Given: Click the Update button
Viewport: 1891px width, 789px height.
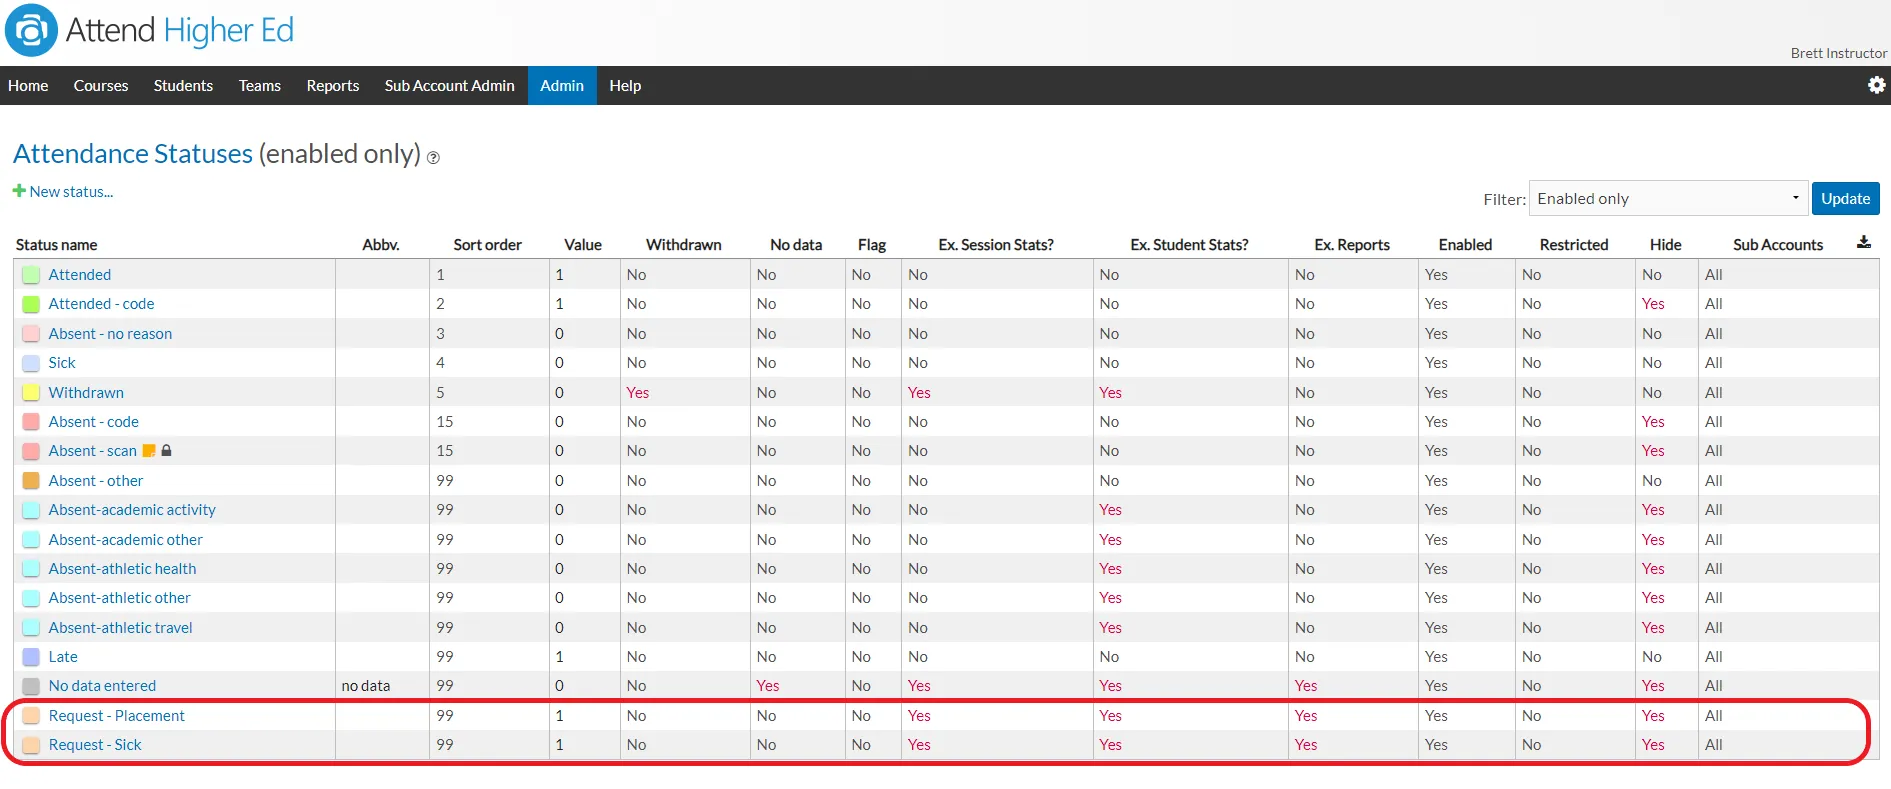Looking at the screenshot, I should [x=1845, y=198].
